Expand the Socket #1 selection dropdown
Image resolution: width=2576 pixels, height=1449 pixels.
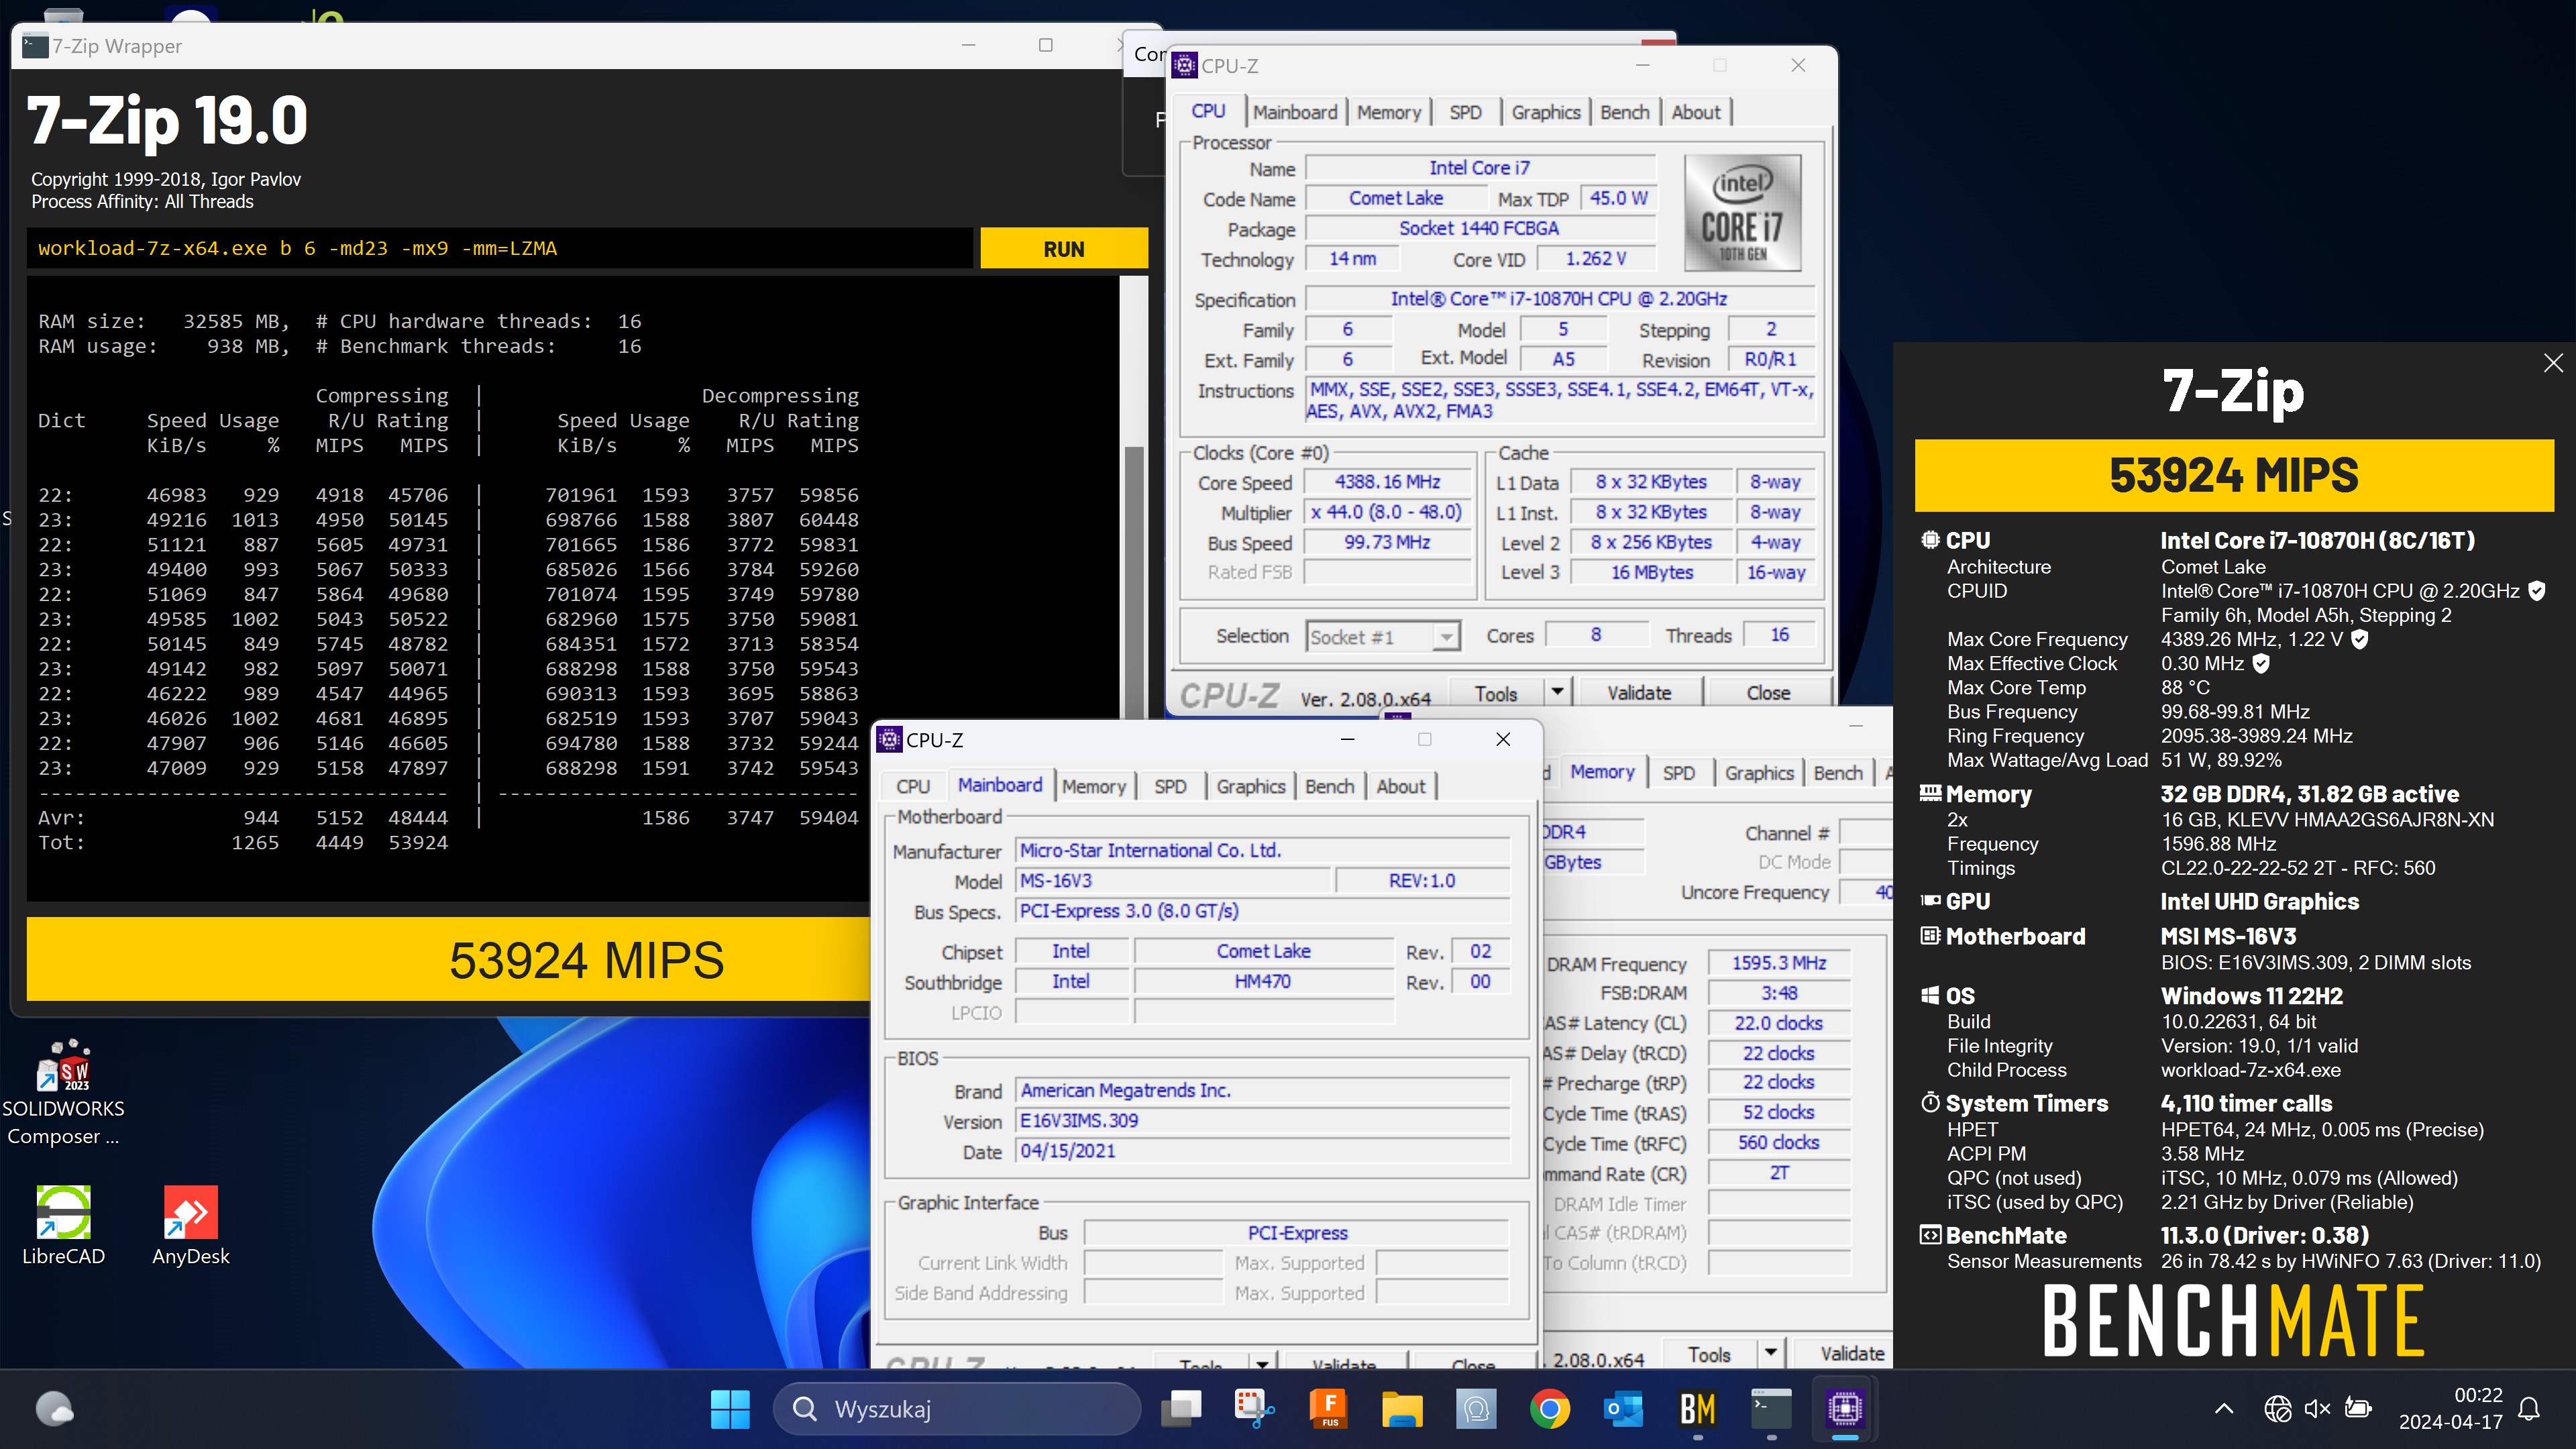1445,637
